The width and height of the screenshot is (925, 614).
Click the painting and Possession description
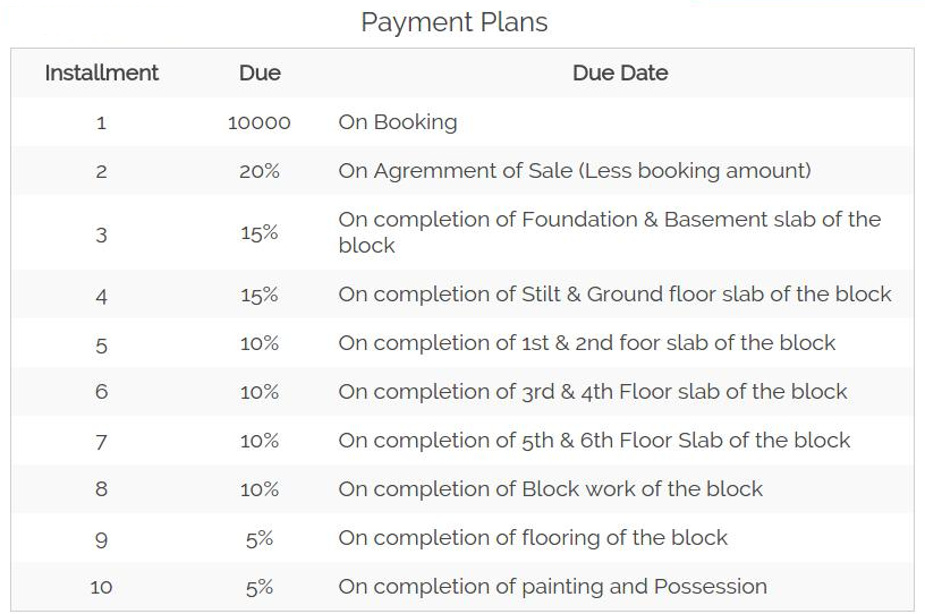point(552,586)
